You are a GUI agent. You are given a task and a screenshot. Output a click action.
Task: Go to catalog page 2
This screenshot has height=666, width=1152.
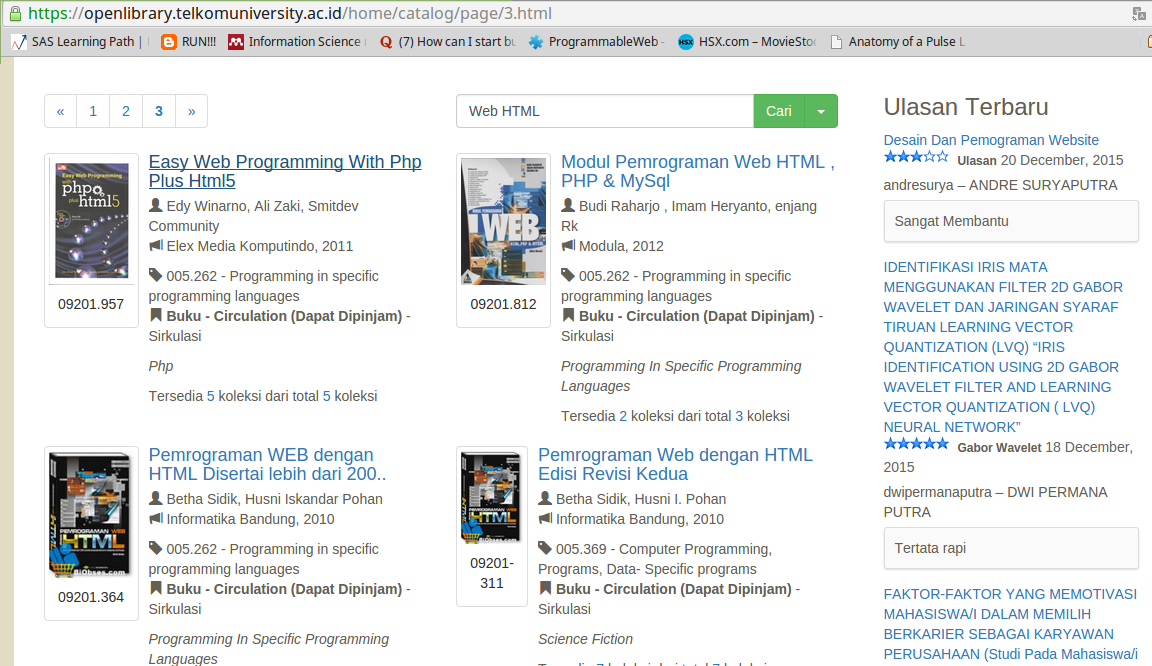click(x=126, y=111)
